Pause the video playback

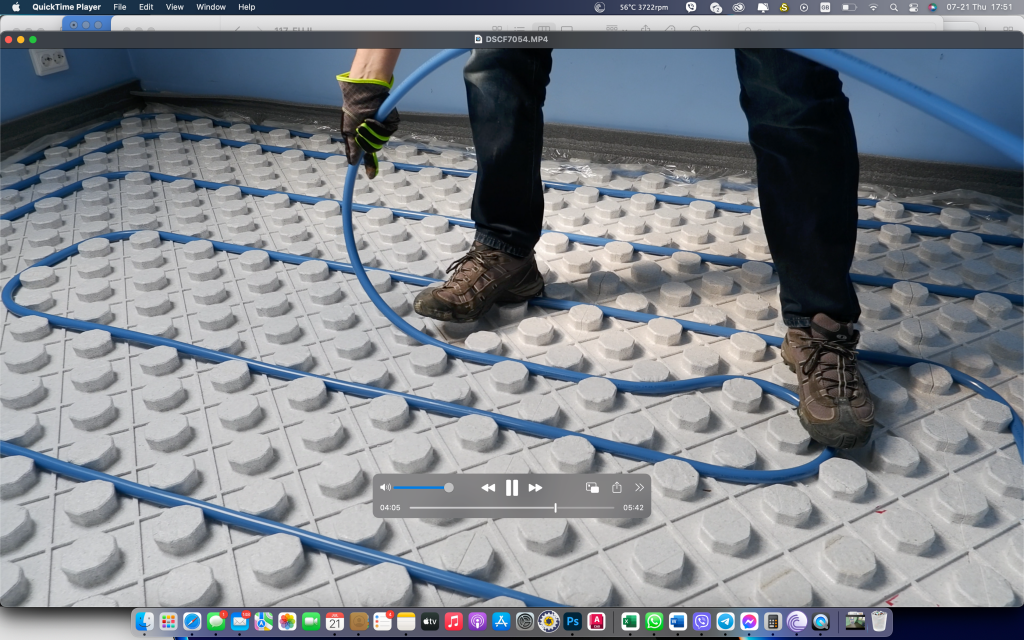511,488
